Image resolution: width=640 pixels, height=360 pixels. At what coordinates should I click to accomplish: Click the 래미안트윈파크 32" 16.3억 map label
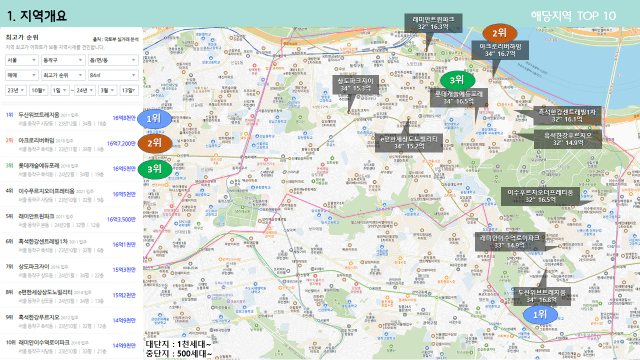tap(433, 23)
